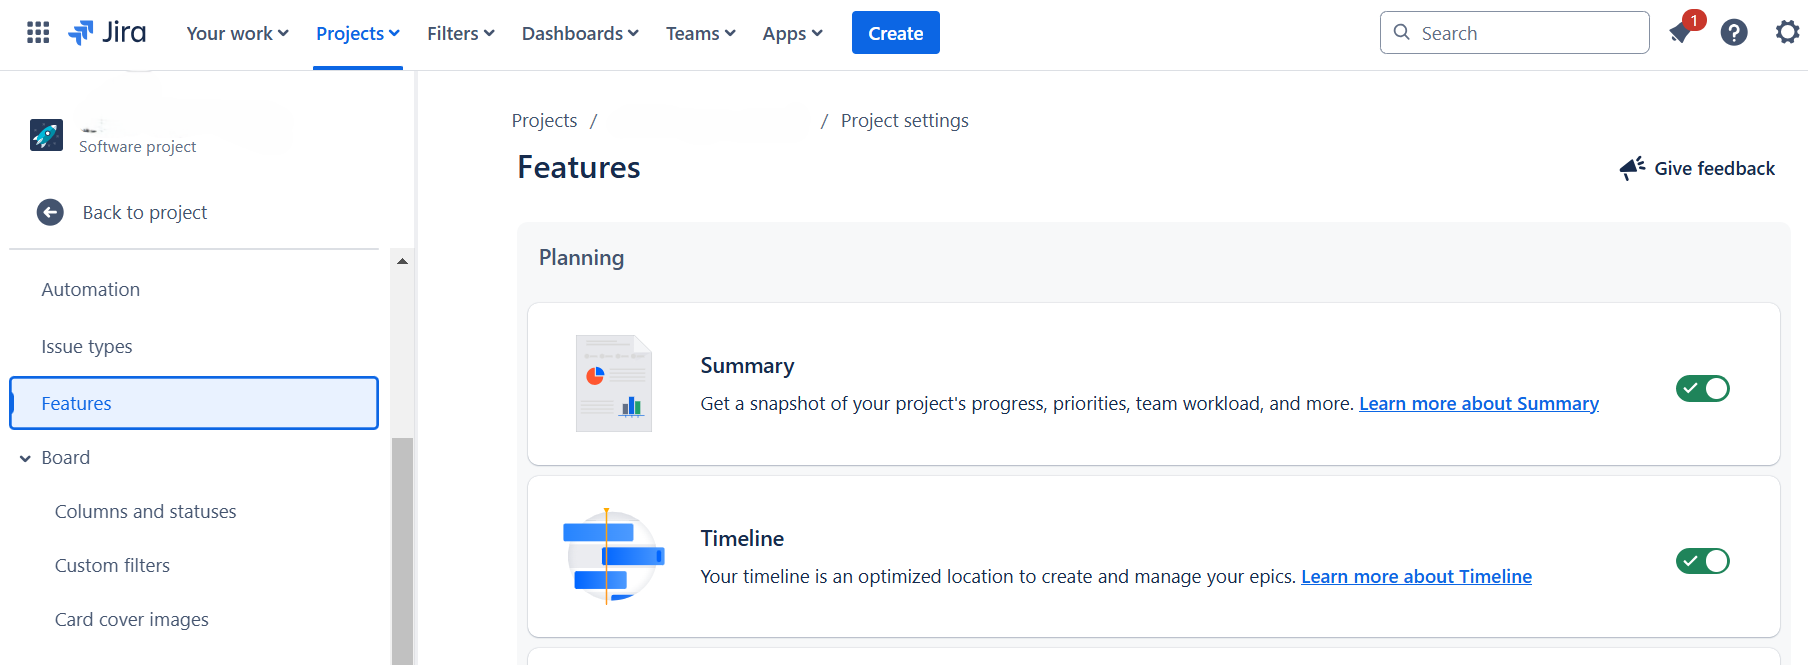Open the Settings gear icon
Image resolution: width=1808 pixels, height=665 pixels.
tap(1787, 32)
